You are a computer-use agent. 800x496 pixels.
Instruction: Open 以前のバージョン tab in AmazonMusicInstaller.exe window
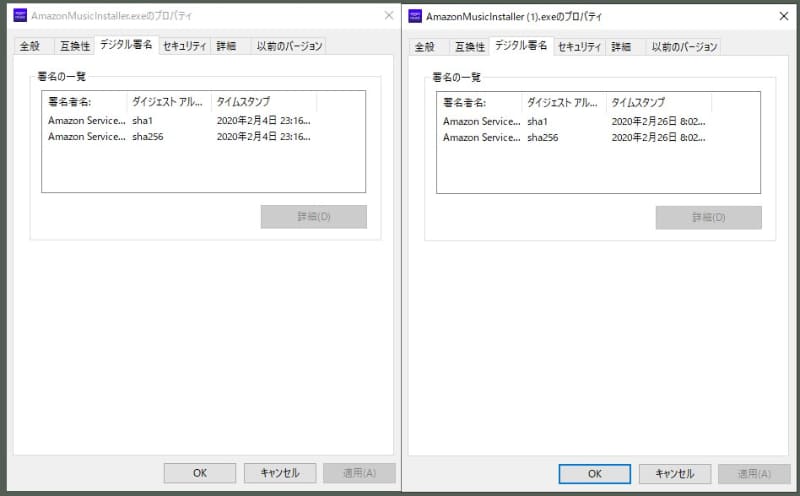coord(289,46)
